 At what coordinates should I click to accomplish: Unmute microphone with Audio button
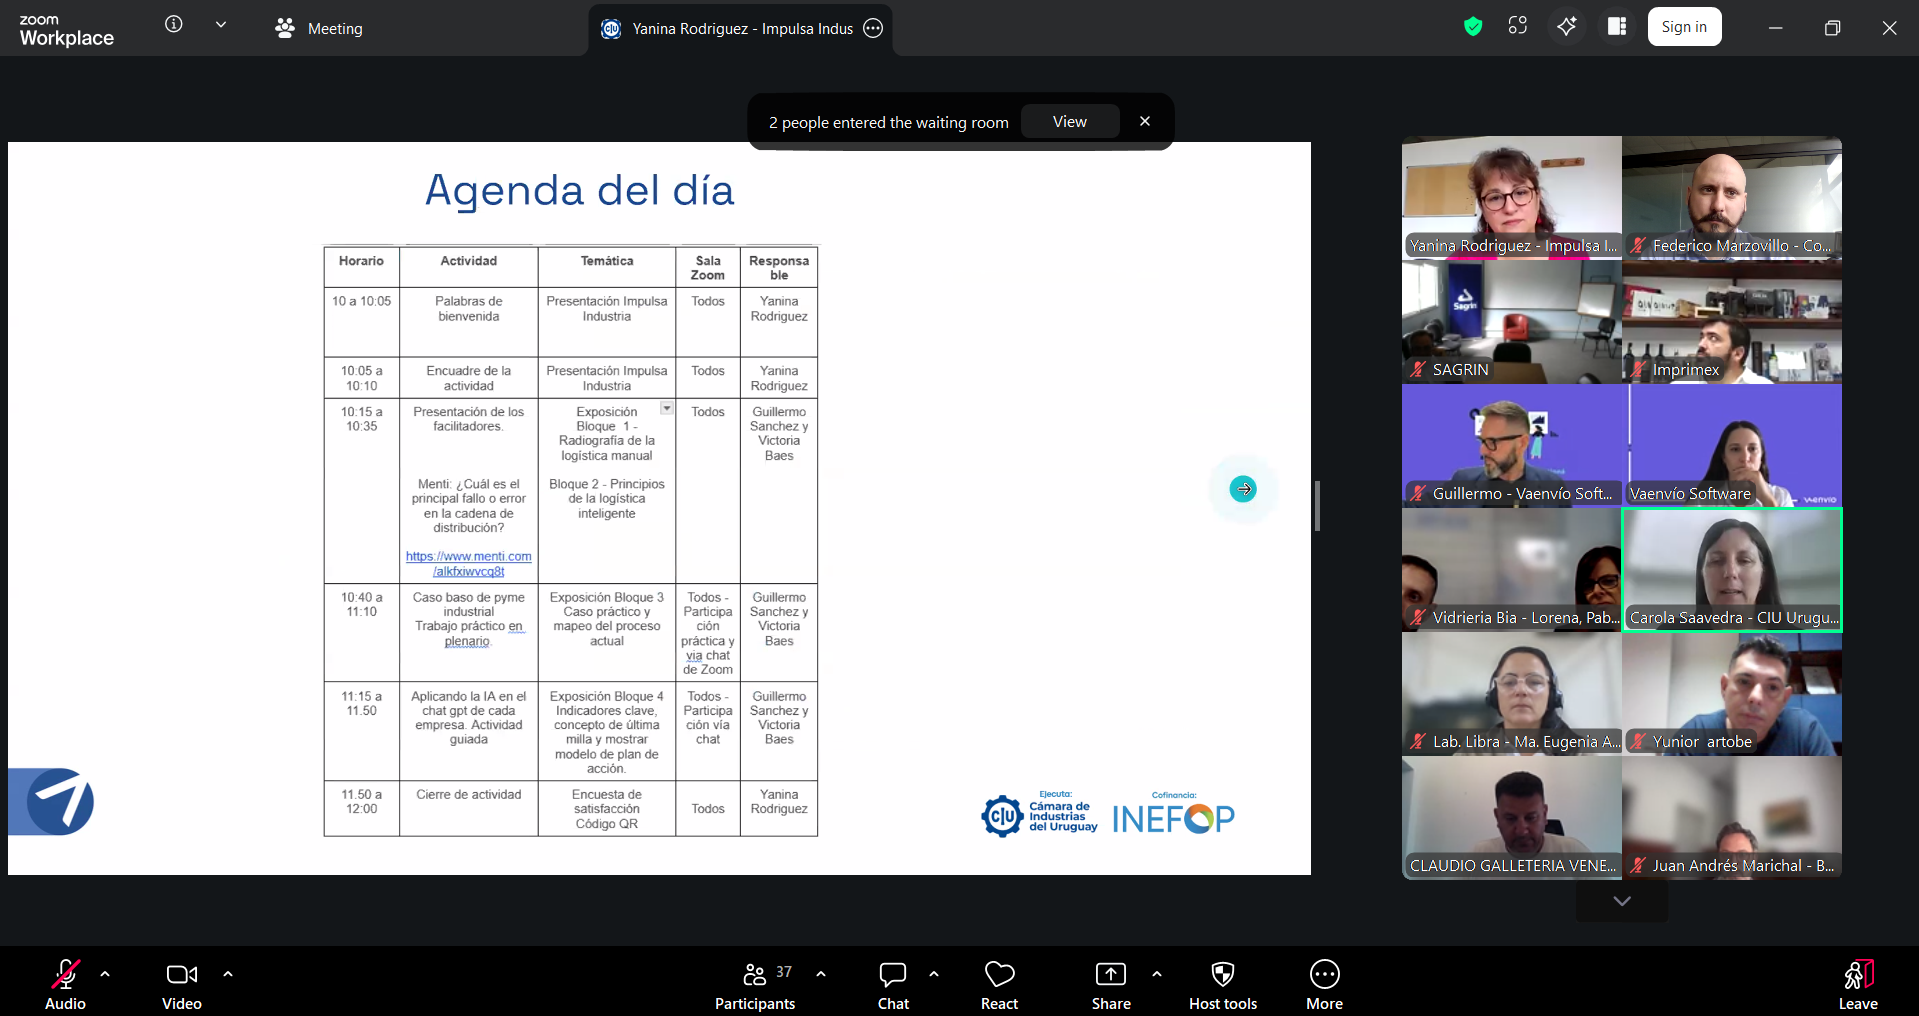[x=66, y=985]
